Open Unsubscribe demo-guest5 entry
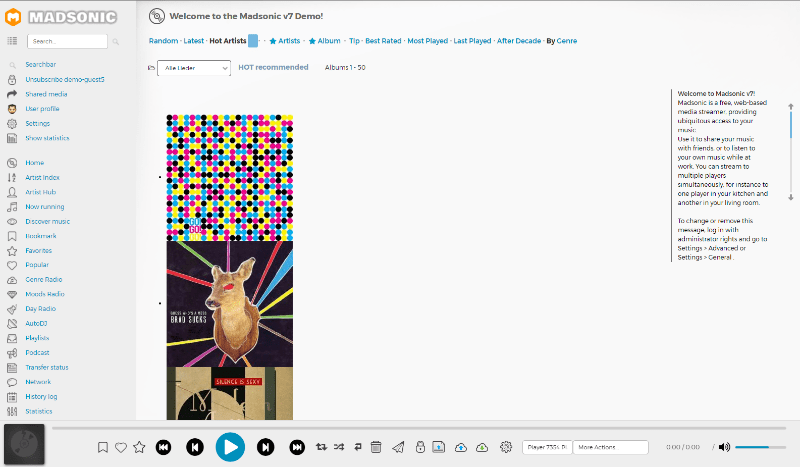 pyautogui.click(x=65, y=80)
